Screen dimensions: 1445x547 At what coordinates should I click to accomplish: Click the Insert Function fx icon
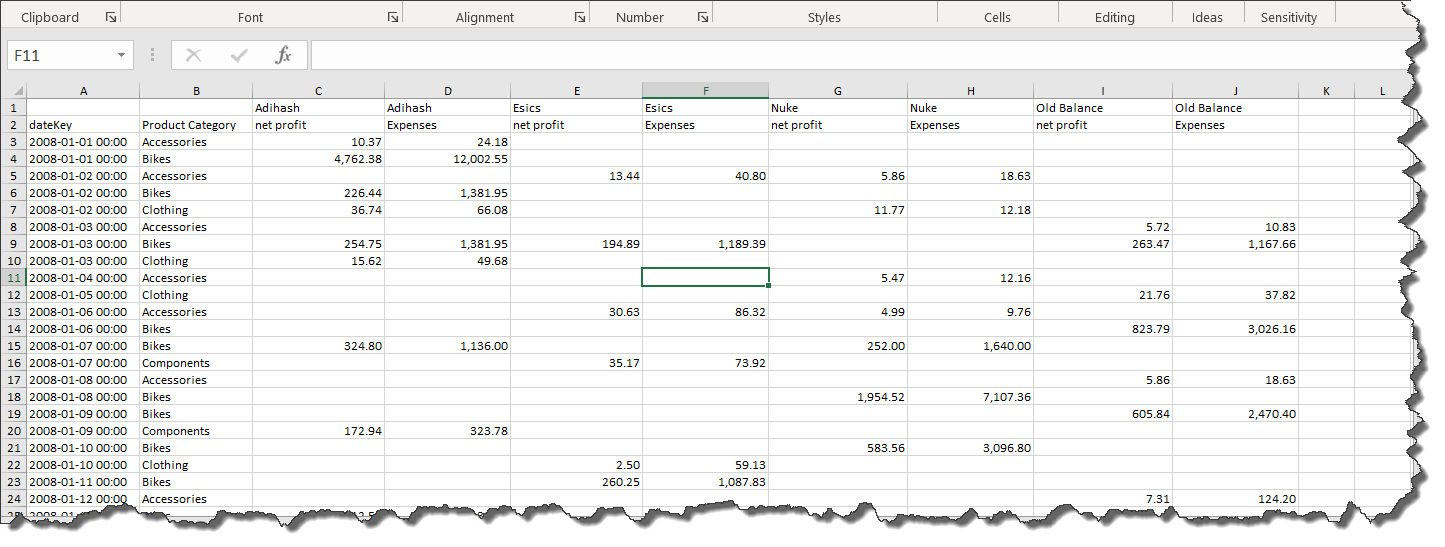(283, 56)
